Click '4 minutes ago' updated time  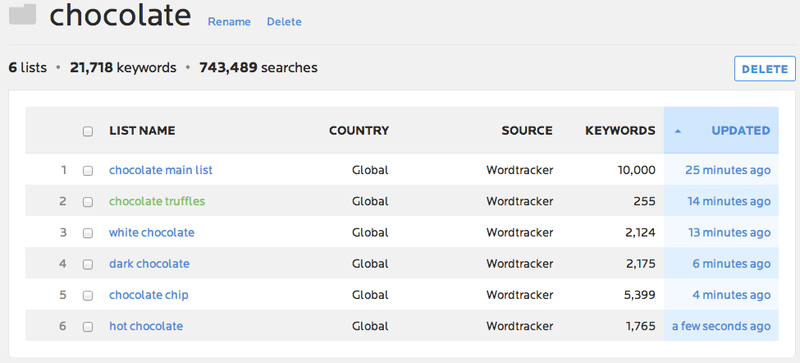pos(732,295)
